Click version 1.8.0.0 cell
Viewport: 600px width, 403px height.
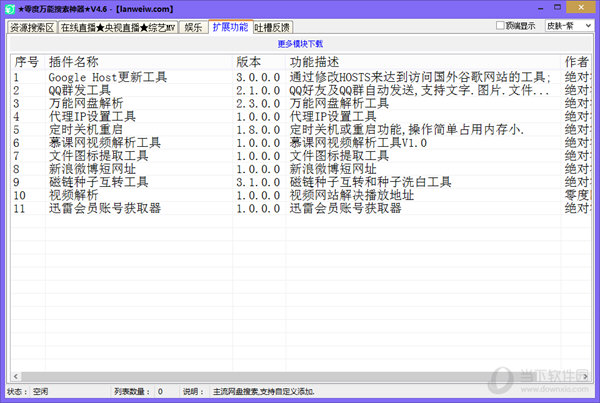click(258, 129)
